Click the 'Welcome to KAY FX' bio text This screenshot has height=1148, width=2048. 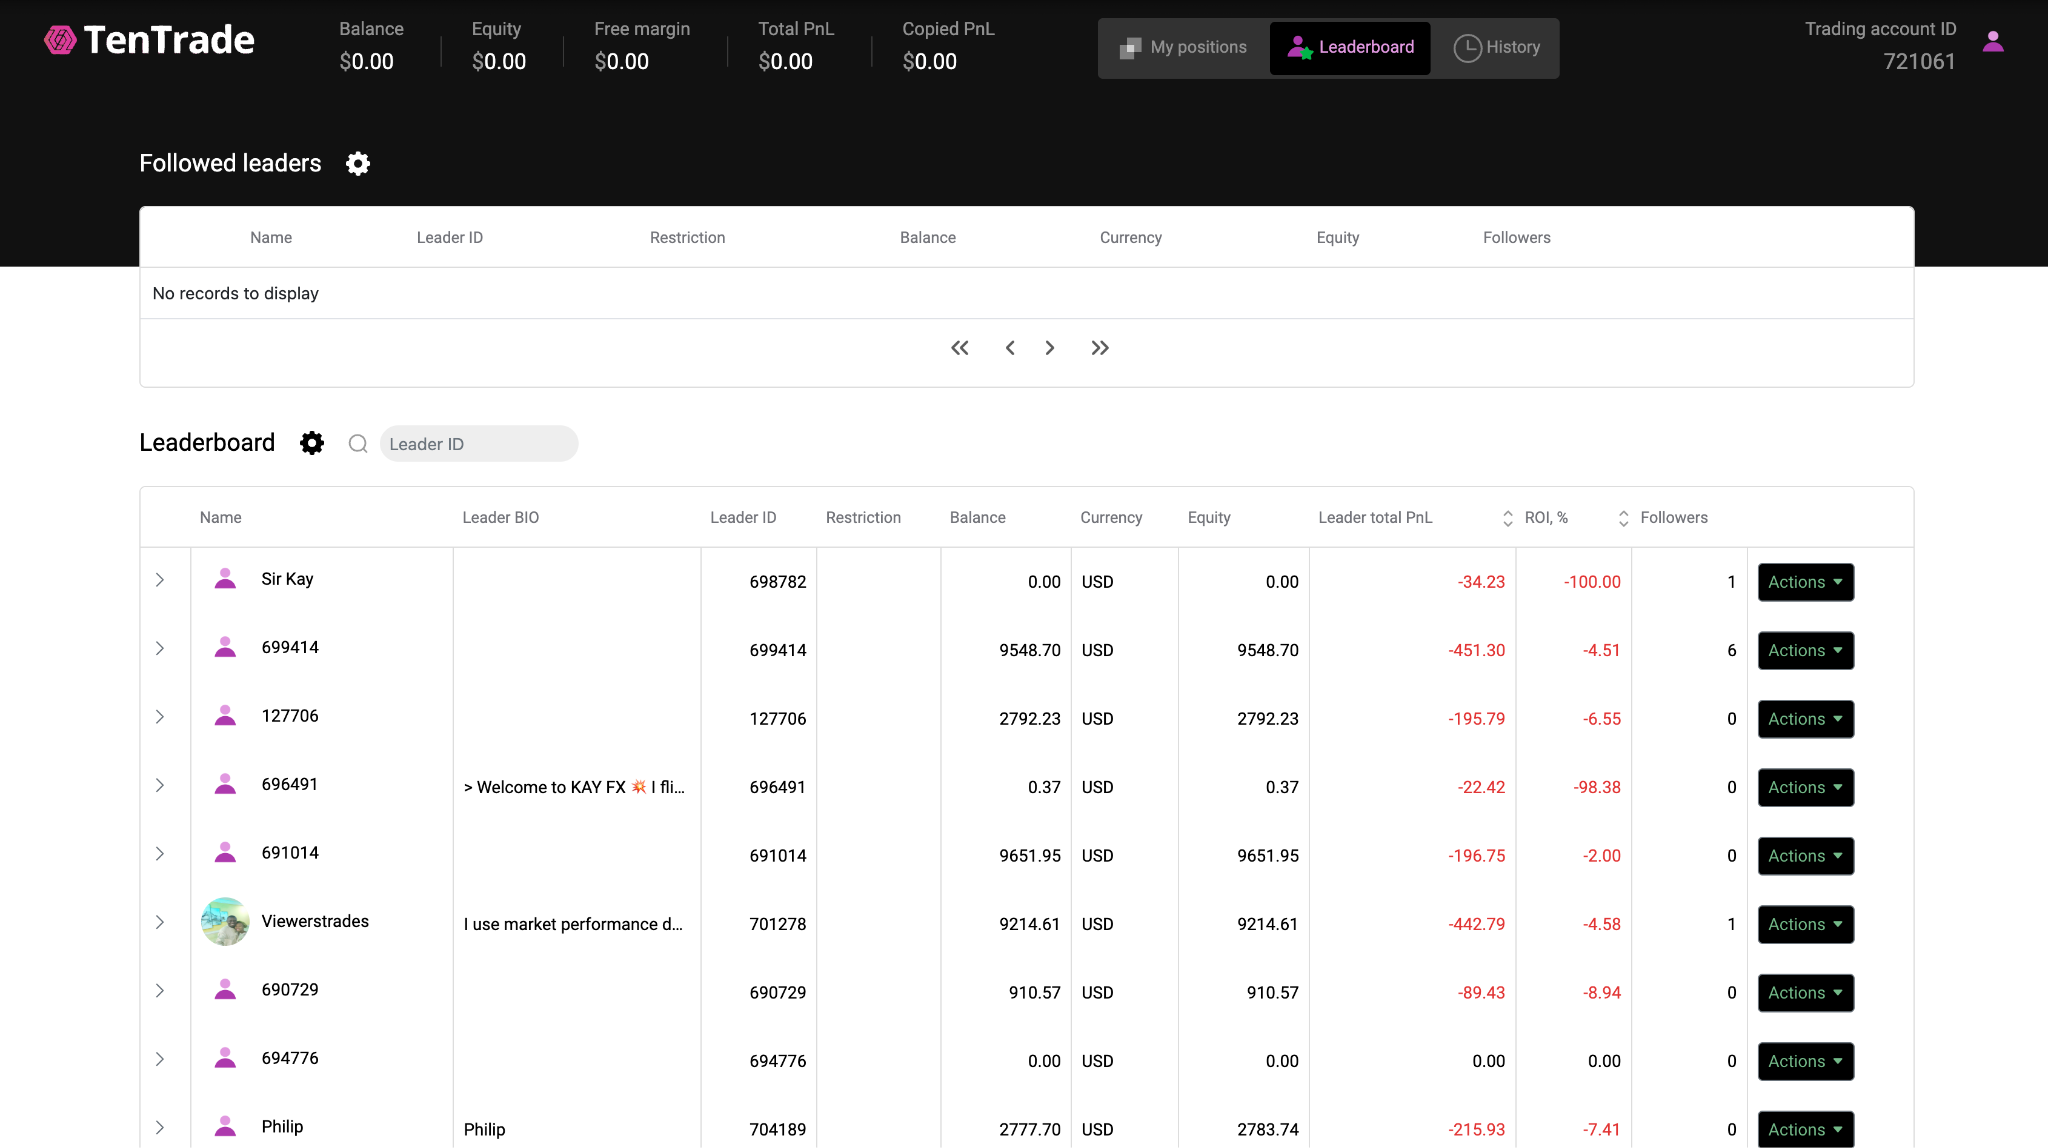coord(574,787)
